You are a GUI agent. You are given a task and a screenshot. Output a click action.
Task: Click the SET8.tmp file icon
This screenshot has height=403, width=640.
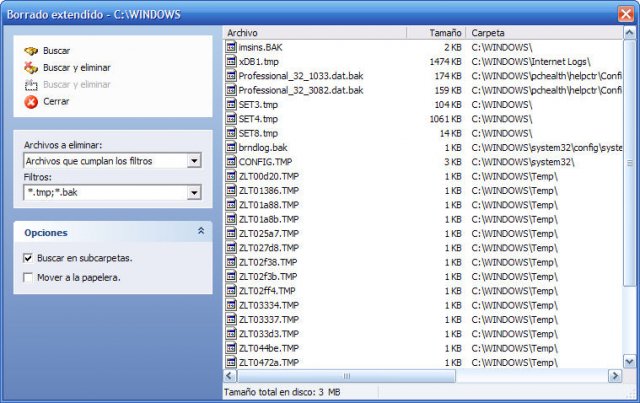tap(231, 133)
